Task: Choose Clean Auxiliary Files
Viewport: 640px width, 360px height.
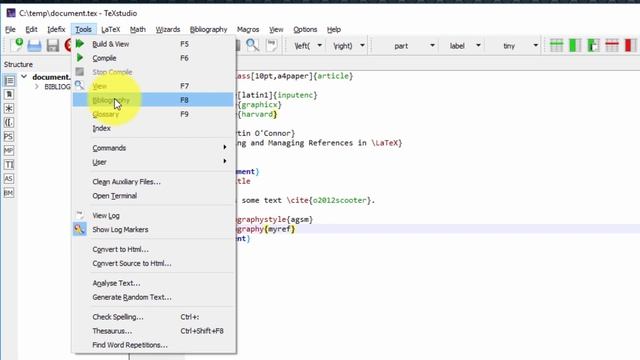Action: (153, 182)
